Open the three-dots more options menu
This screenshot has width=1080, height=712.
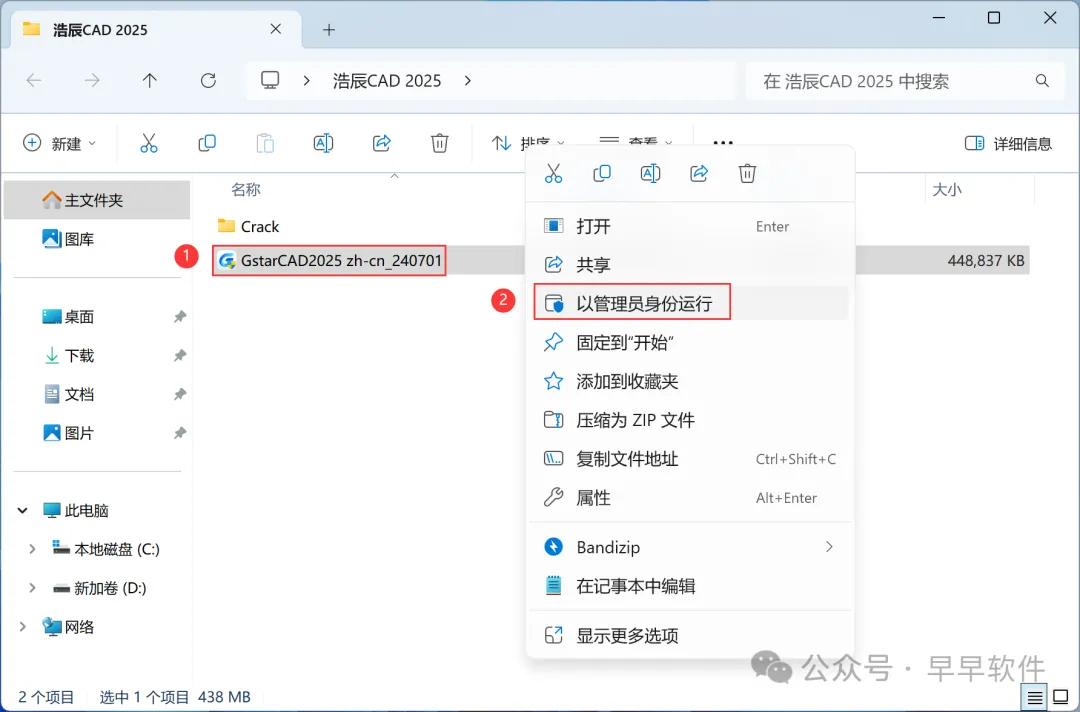point(723,143)
